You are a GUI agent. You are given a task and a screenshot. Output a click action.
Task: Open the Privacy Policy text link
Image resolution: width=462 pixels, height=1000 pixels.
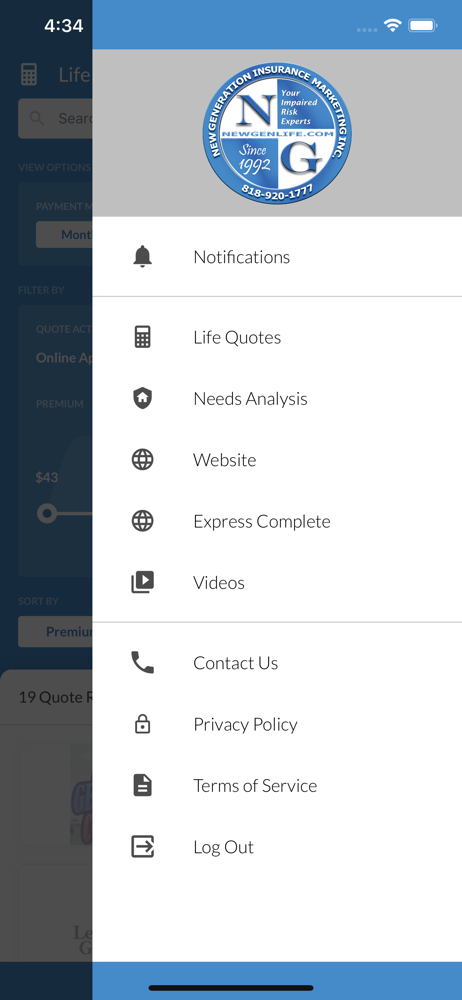[245, 724]
